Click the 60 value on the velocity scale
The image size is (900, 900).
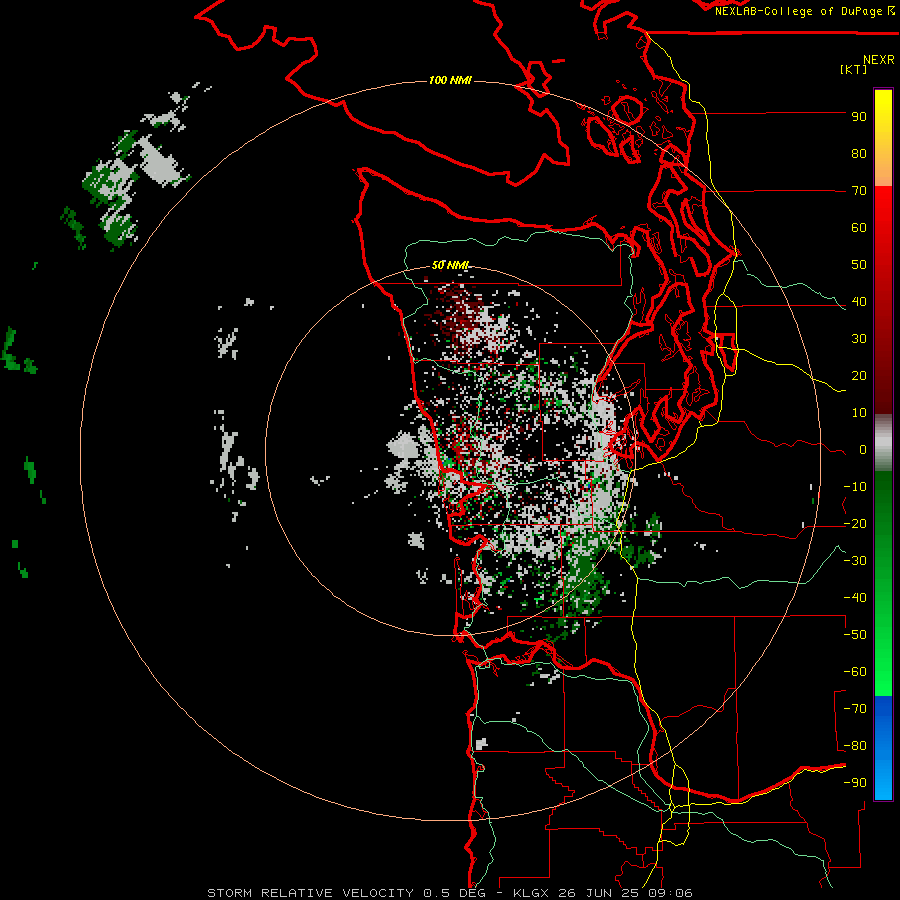click(859, 228)
